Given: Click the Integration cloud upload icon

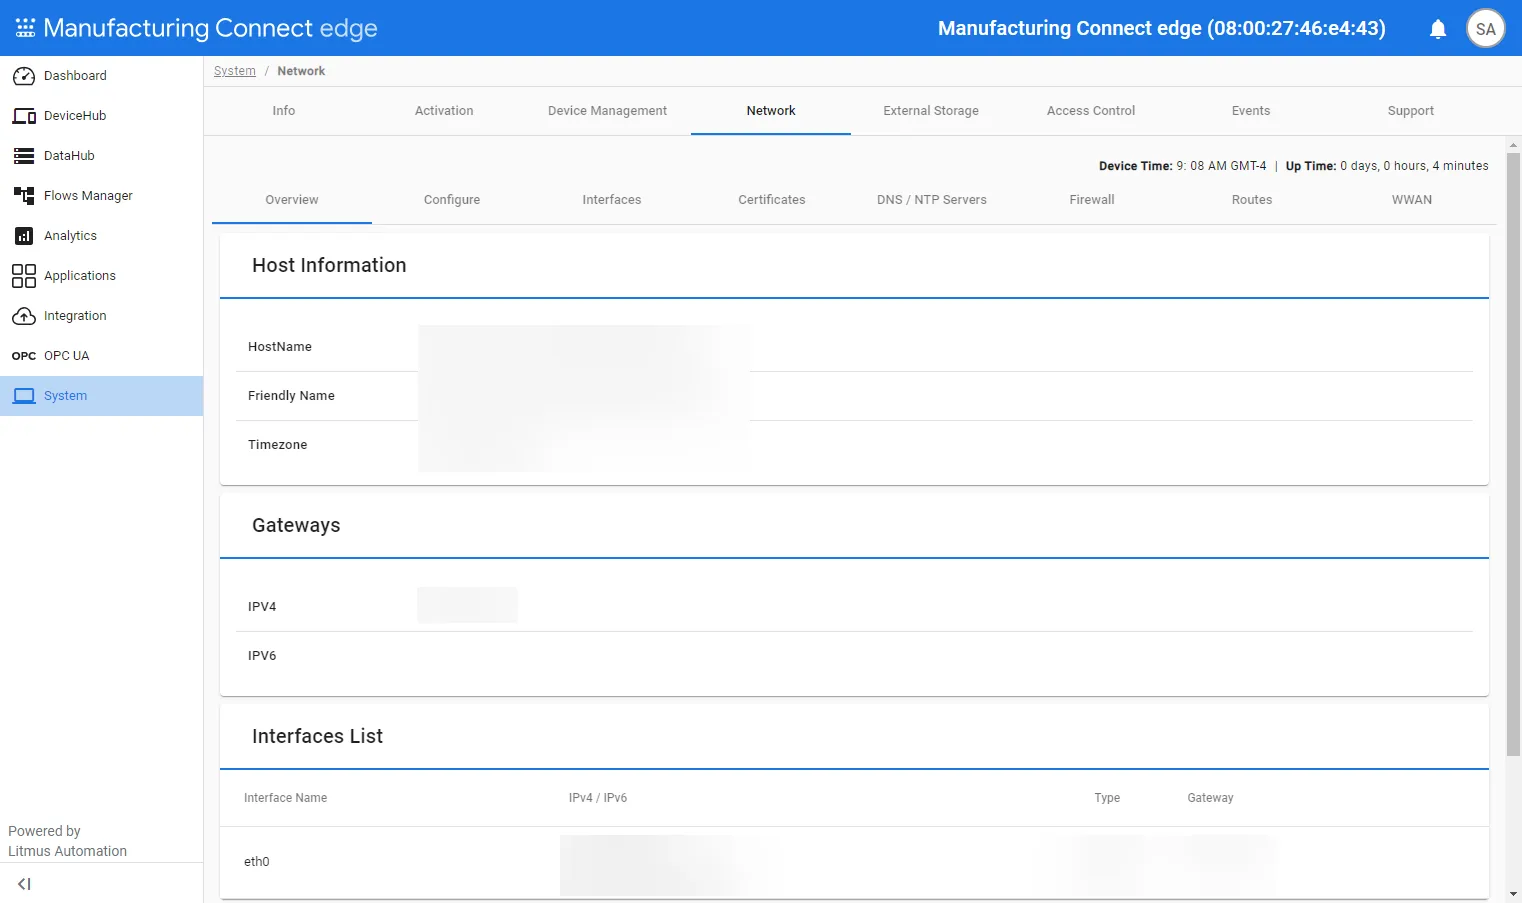Looking at the screenshot, I should 24,316.
